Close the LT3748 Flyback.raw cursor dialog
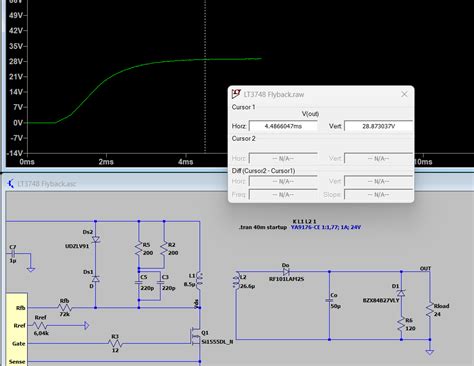Viewport: 474px width, 366px height. pos(404,94)
